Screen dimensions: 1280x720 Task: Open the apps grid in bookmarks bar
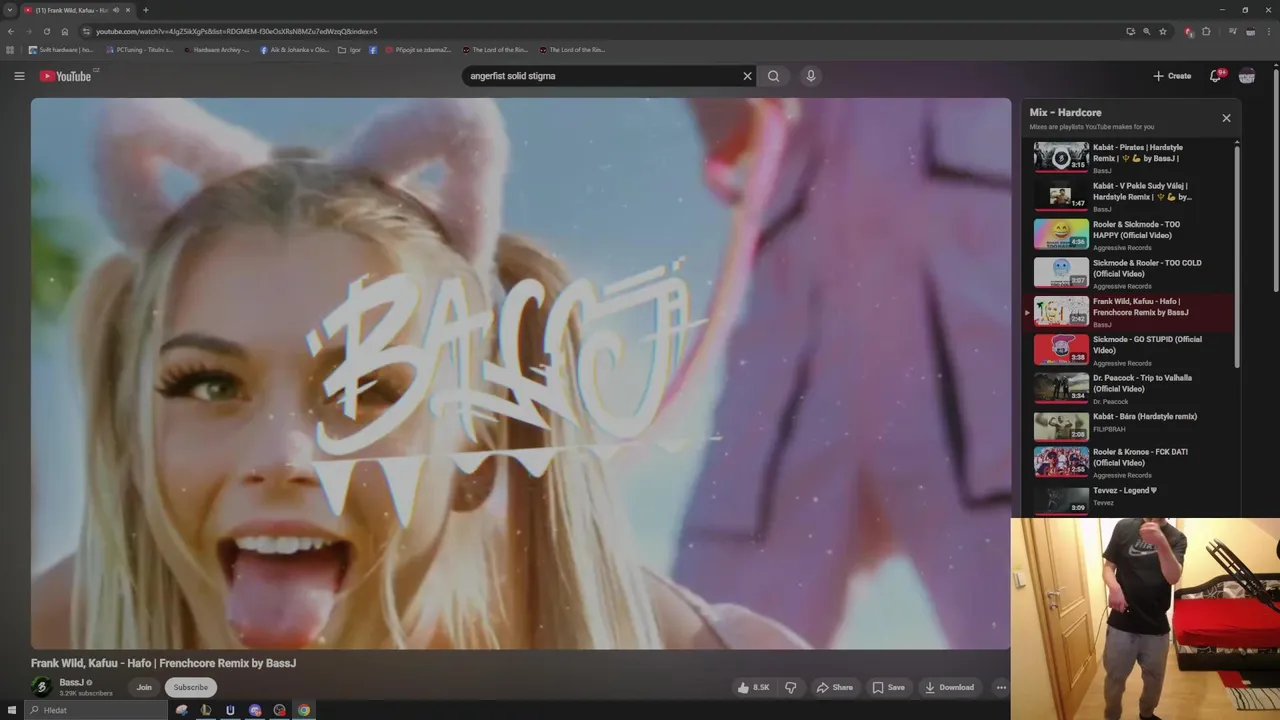11,49
